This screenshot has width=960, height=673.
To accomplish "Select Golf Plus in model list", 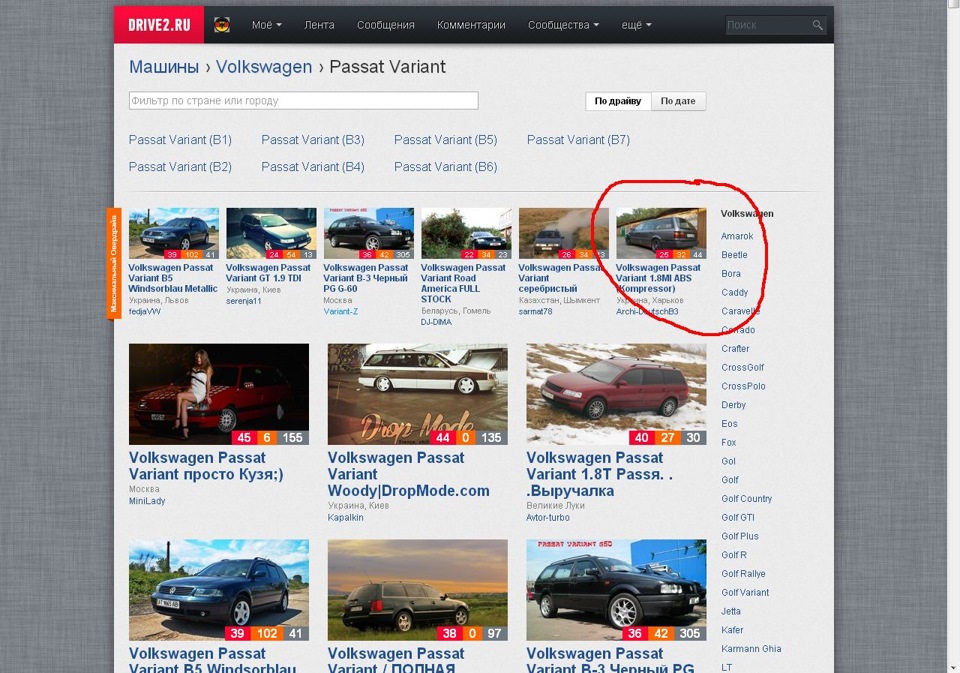I will pyautogui.click(x=740, y=536).
